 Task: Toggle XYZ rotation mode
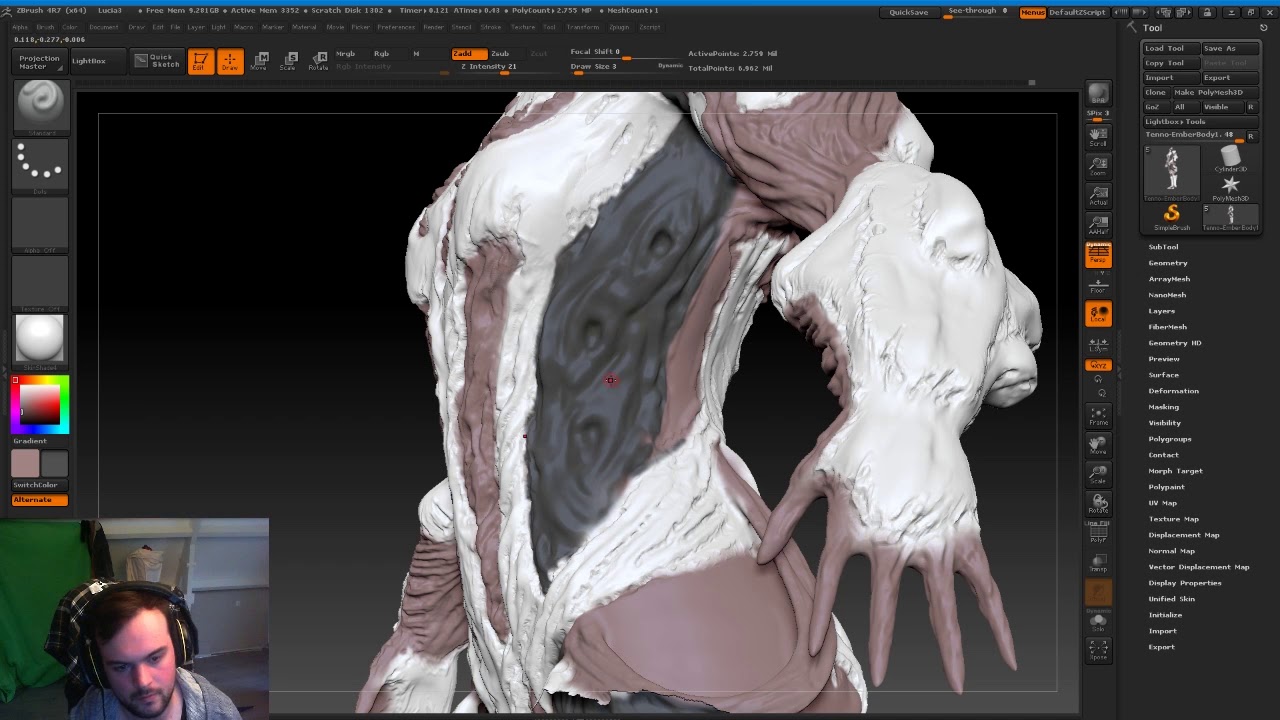tap(1098, 365)
